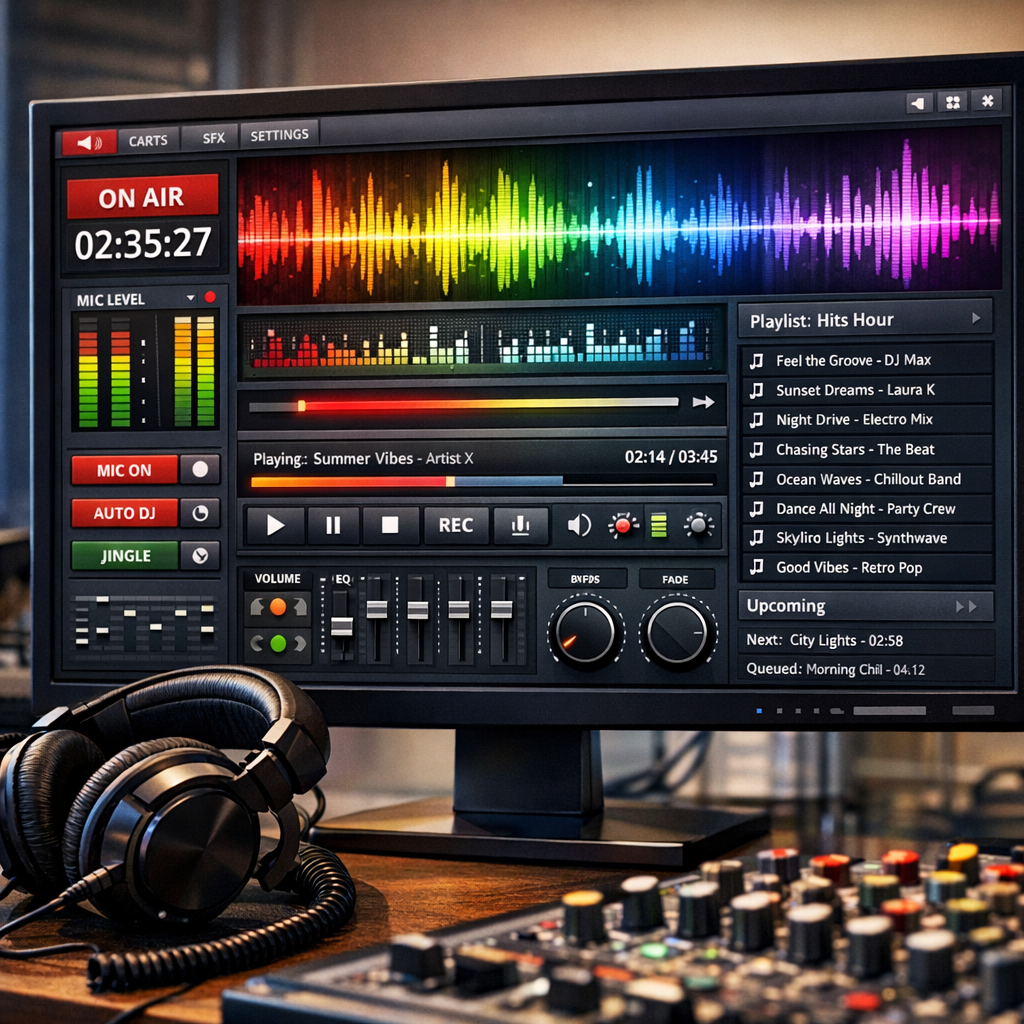The width and height of the screenshot is (1024, 1024).
Task: Toggle the MIC ON button
Action: point(124,470)
